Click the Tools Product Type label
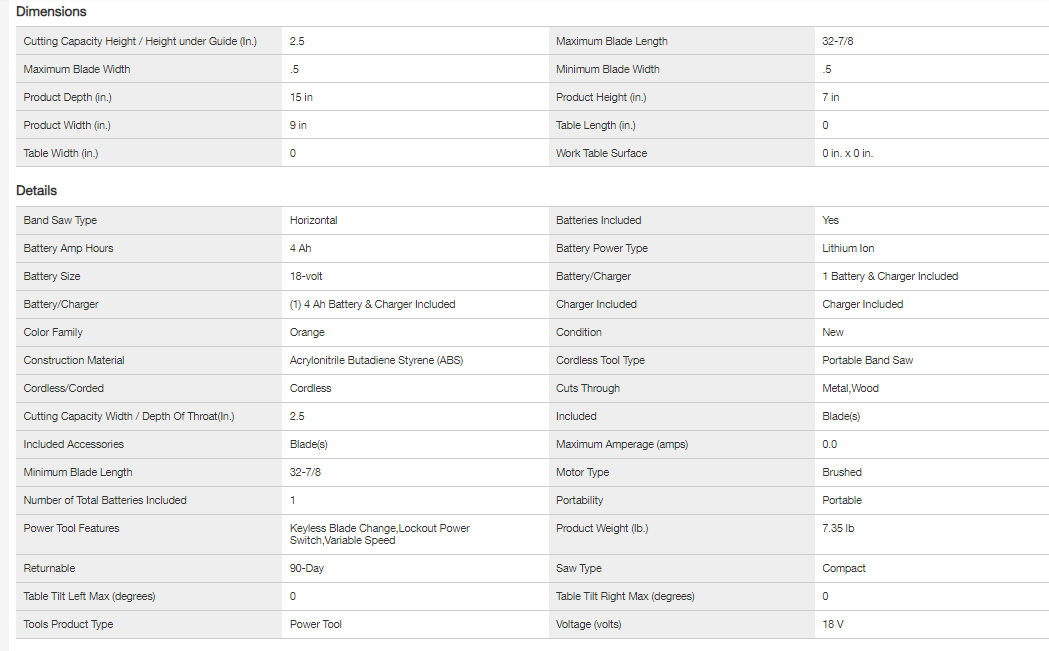This screenshot has height=651, width=1049. 68,624
